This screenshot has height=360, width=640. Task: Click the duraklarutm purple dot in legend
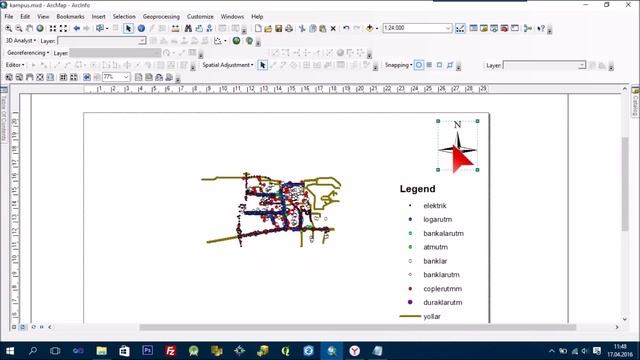(x=410, y=302)
